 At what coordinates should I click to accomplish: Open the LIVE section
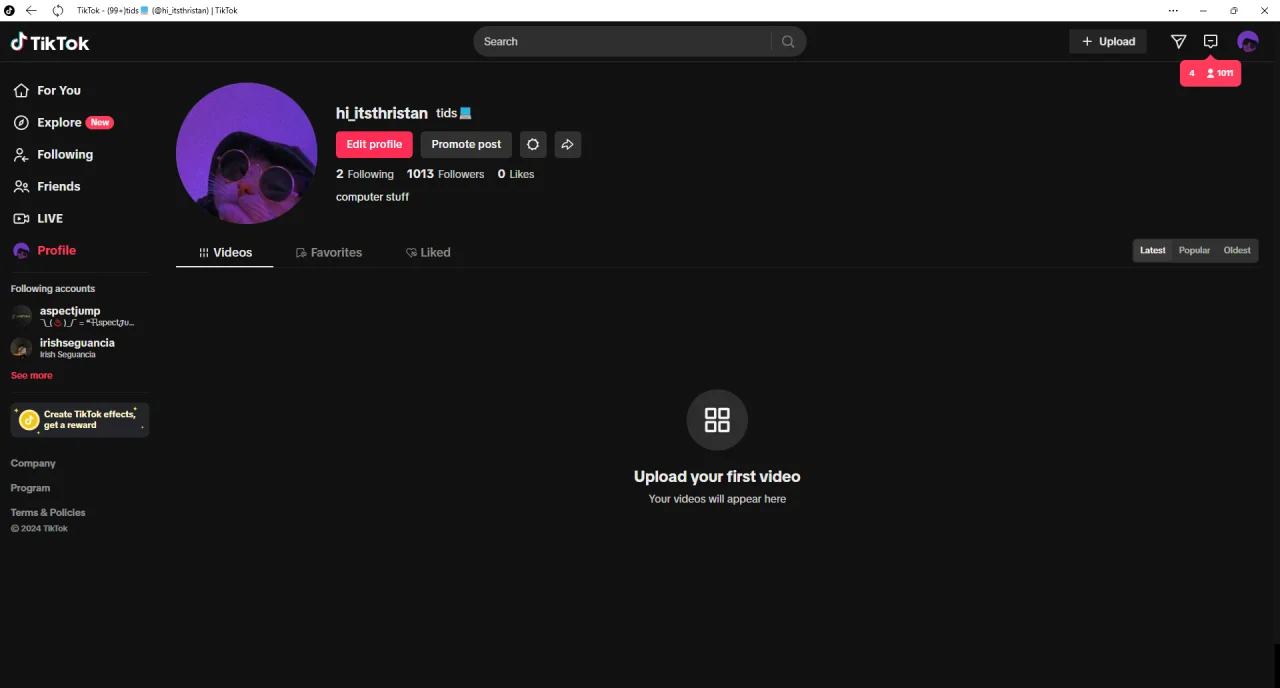38,218
